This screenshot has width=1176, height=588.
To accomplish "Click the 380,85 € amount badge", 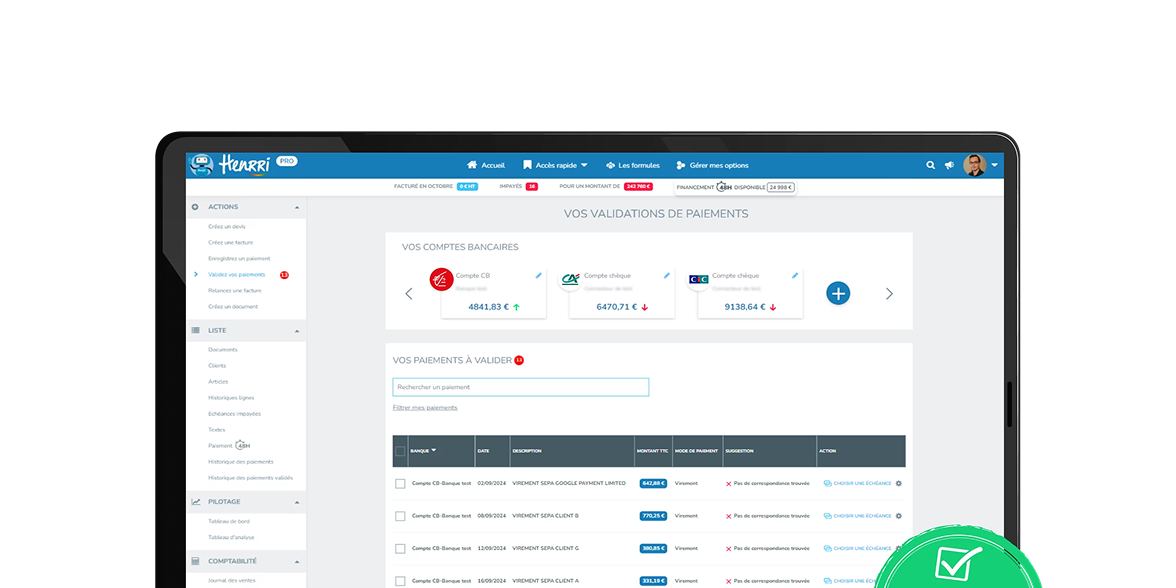I will pos(653,548).
